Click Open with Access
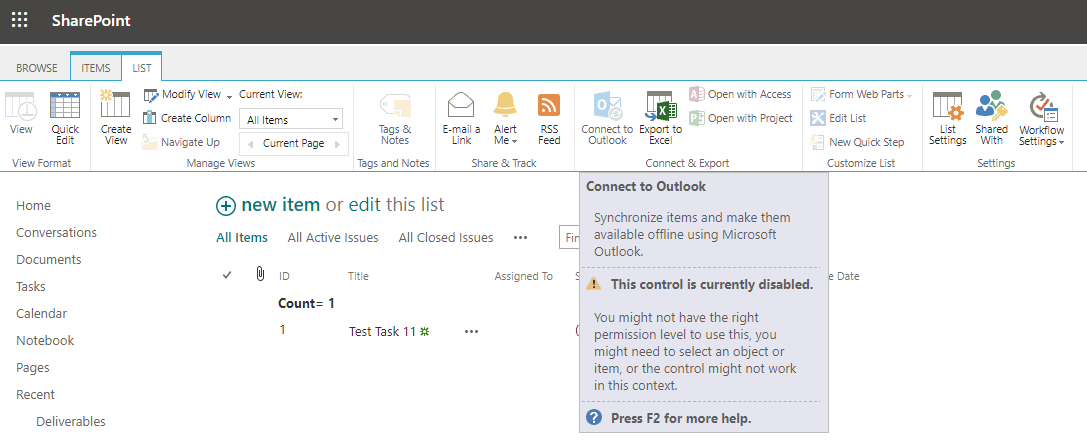This screenshot has height=442, width=1087. [740, 94]
